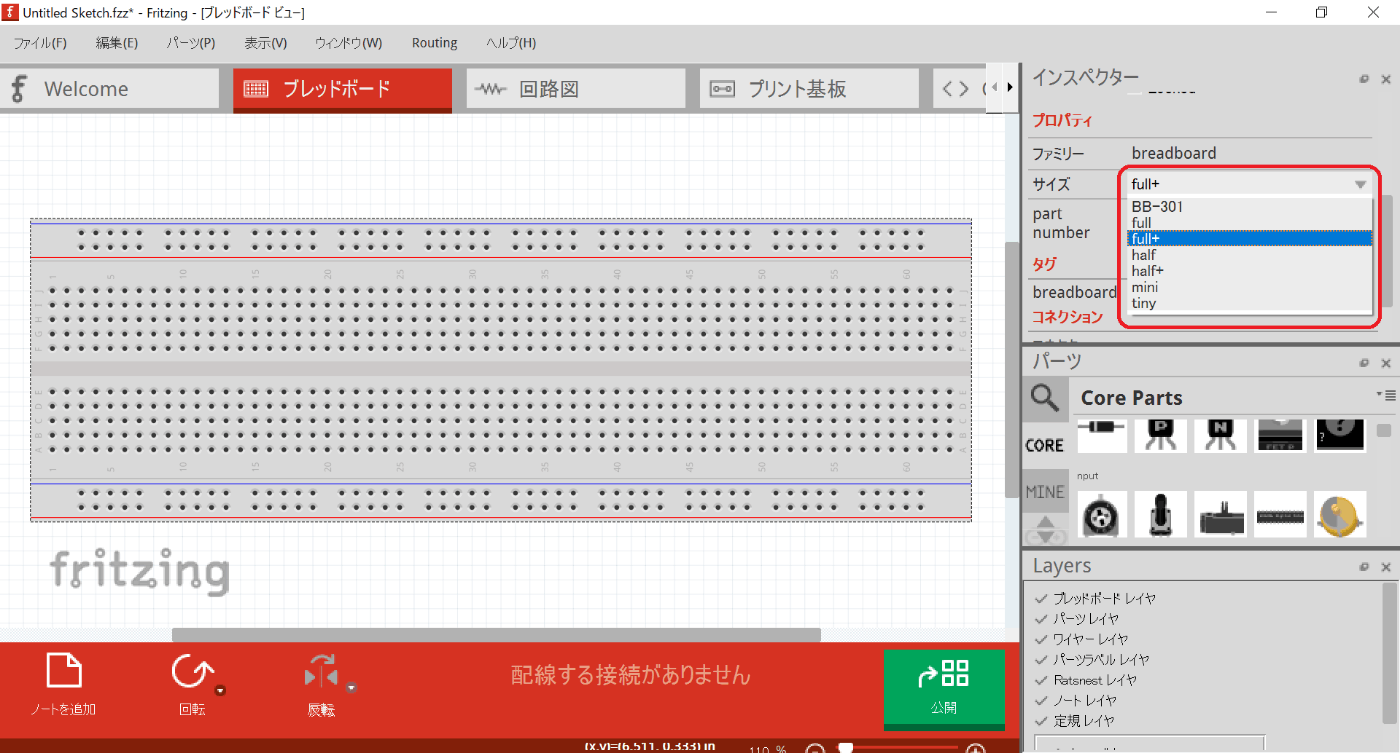The height and width of the screenshot is (753, 1400).
Task: Pick the slide potentiometer part
Action: 1220,514
